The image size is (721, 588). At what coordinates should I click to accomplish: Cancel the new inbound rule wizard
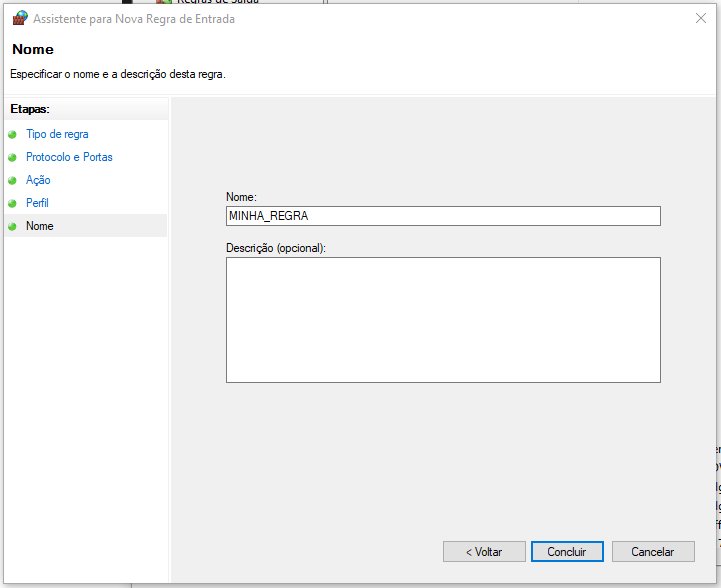click(x=653, y=552)
